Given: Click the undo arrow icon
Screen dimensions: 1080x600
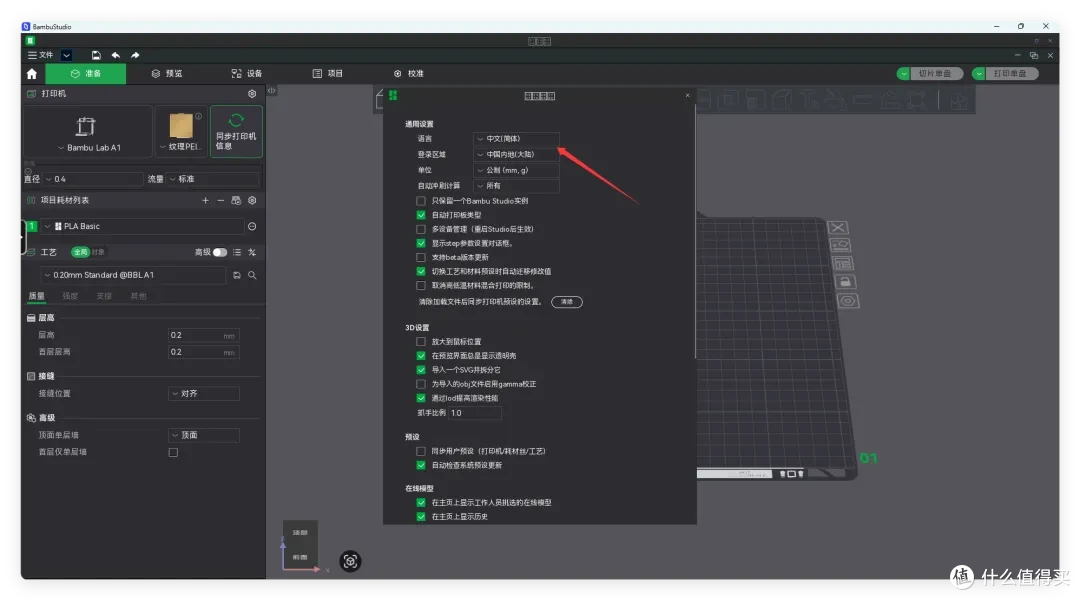Looking at the screenshot, I should click(x=116, y=55).
